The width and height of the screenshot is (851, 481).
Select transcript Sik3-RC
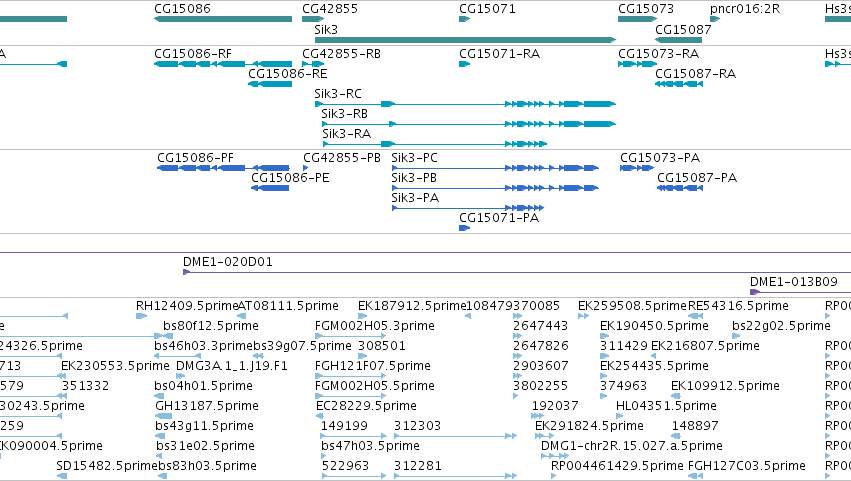pos(338,94)
